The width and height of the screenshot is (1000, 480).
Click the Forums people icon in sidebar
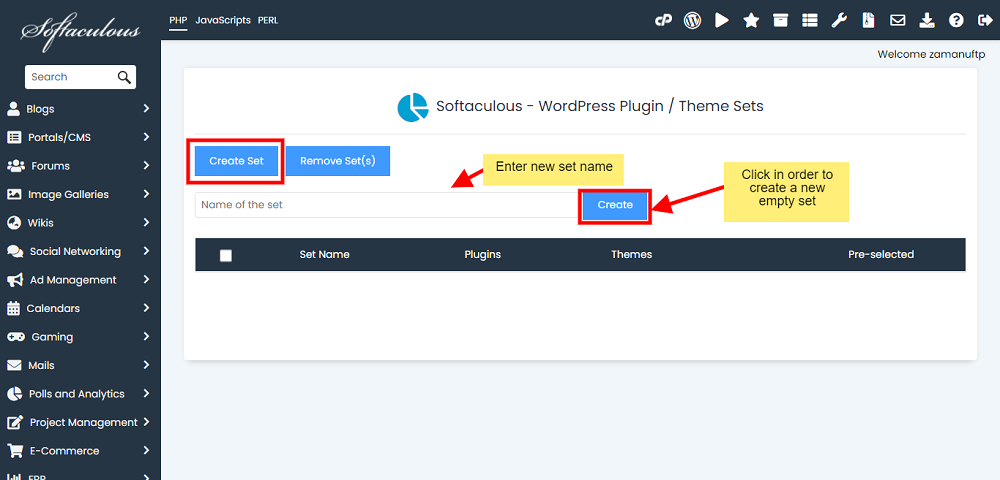(x=15, y=166)
